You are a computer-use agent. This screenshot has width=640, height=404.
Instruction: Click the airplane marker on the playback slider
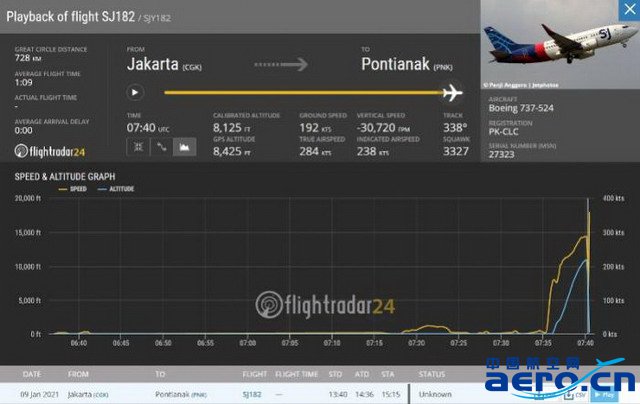(453, 93)
